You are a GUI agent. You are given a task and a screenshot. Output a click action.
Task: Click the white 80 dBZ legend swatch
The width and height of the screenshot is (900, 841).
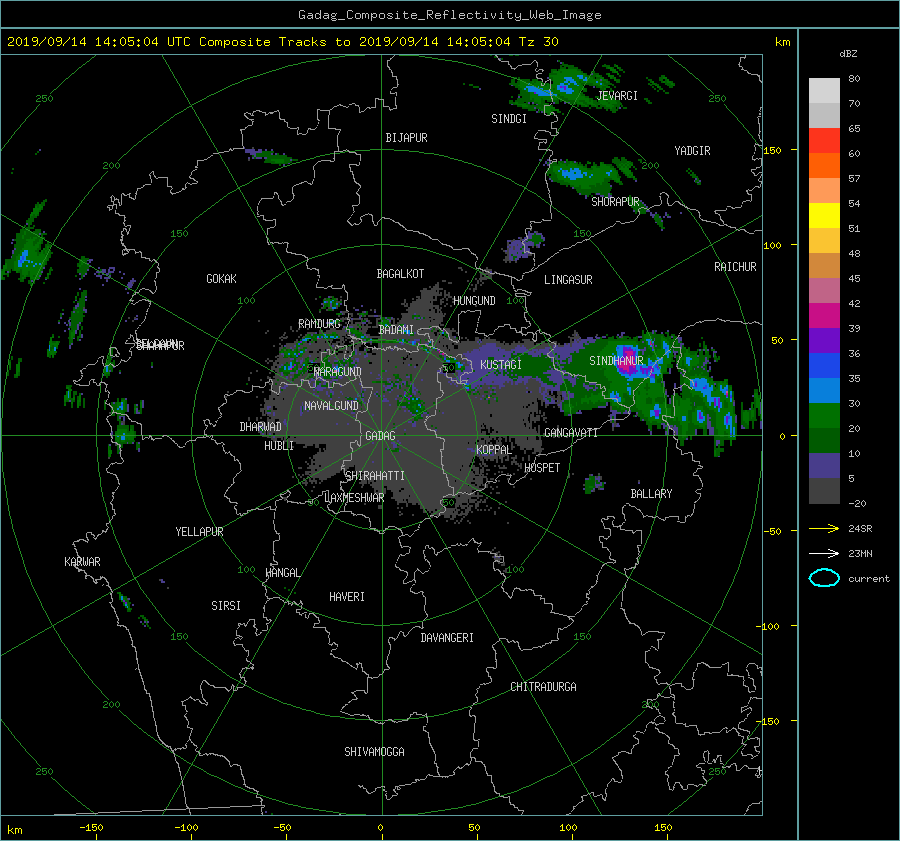point(824,91)
